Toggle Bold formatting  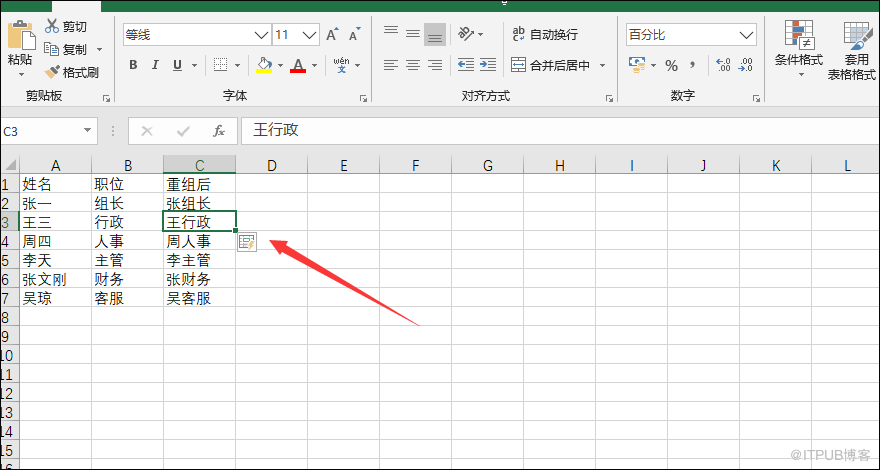pyautogui.click(x=133, y=65)
